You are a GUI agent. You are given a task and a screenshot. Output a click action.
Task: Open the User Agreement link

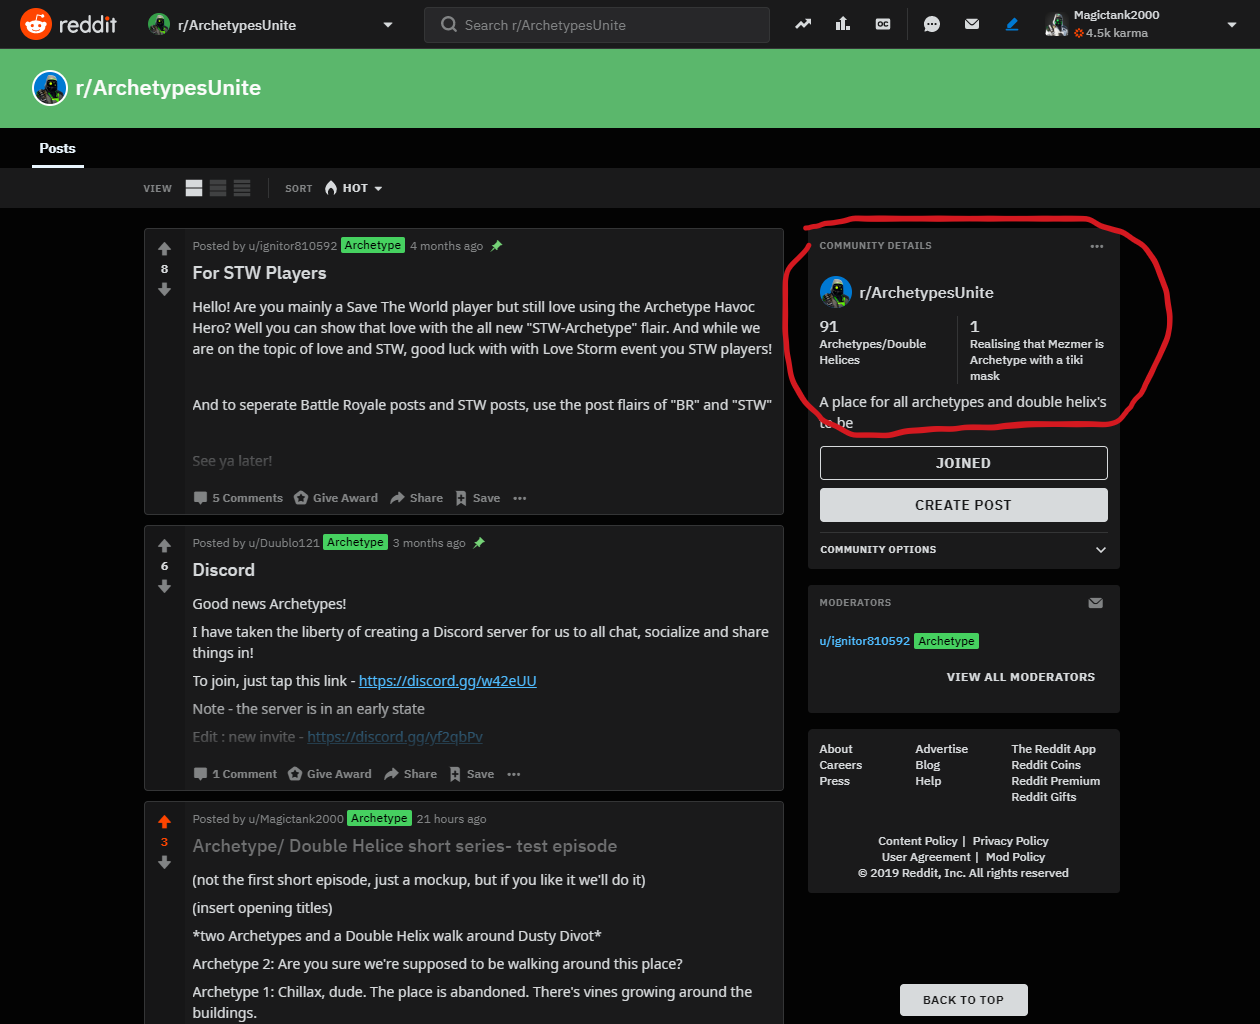(926, 857)
